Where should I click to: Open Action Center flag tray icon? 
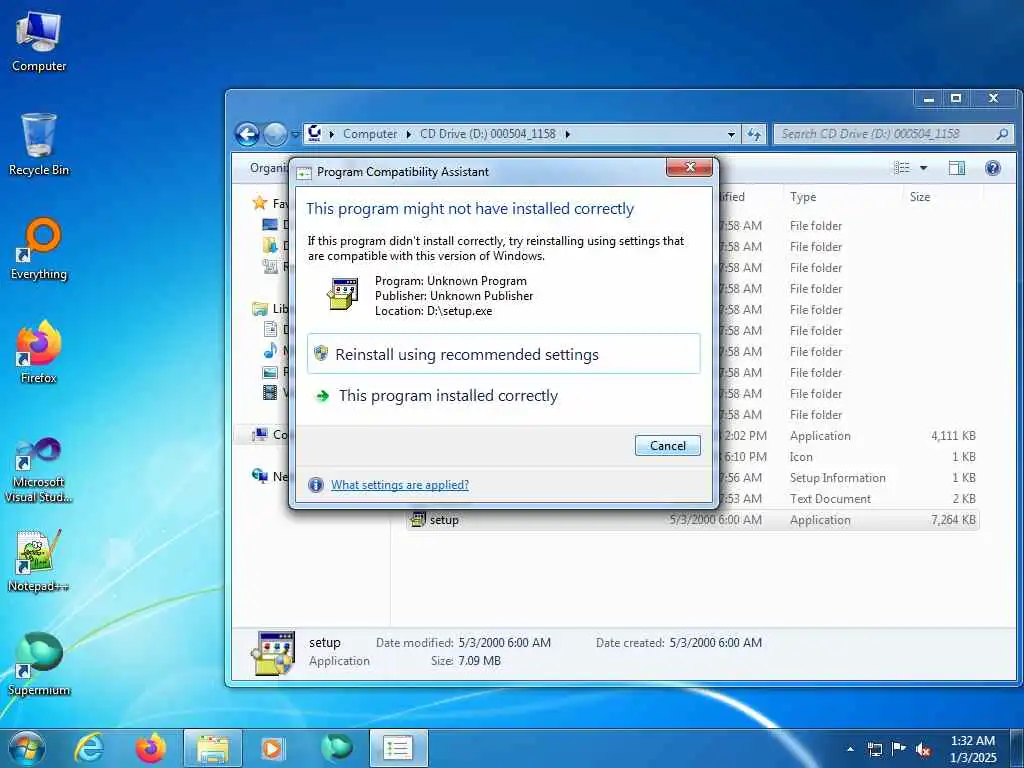click(899, 749)
